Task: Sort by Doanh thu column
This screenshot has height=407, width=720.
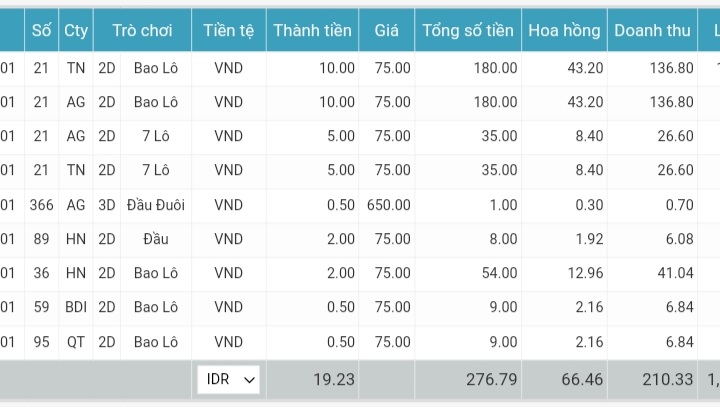Action: 652,30
